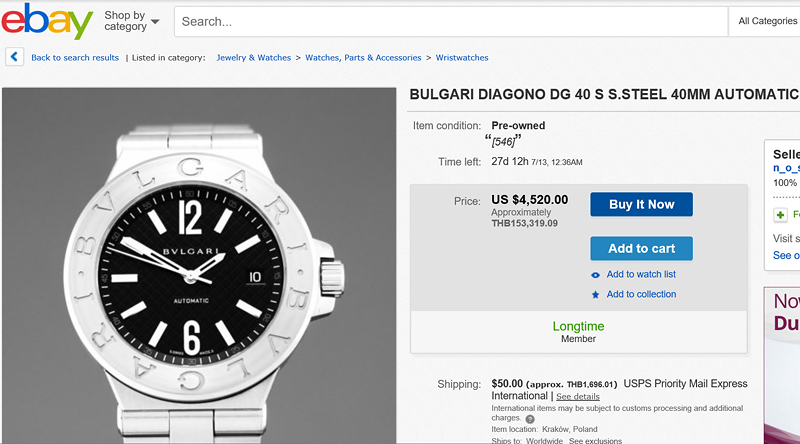Click Back to search results link

[75, 58]
